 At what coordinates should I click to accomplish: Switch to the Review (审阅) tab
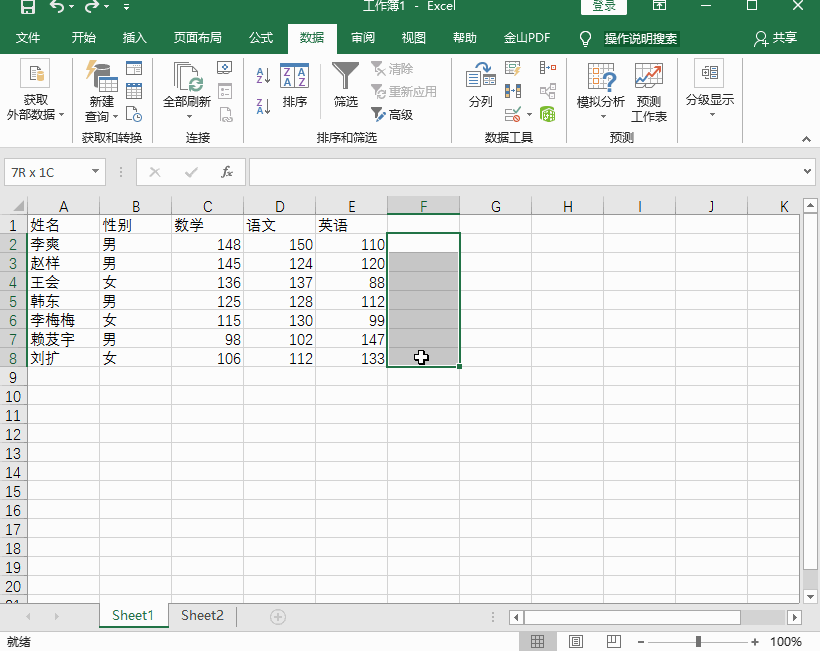363,38
